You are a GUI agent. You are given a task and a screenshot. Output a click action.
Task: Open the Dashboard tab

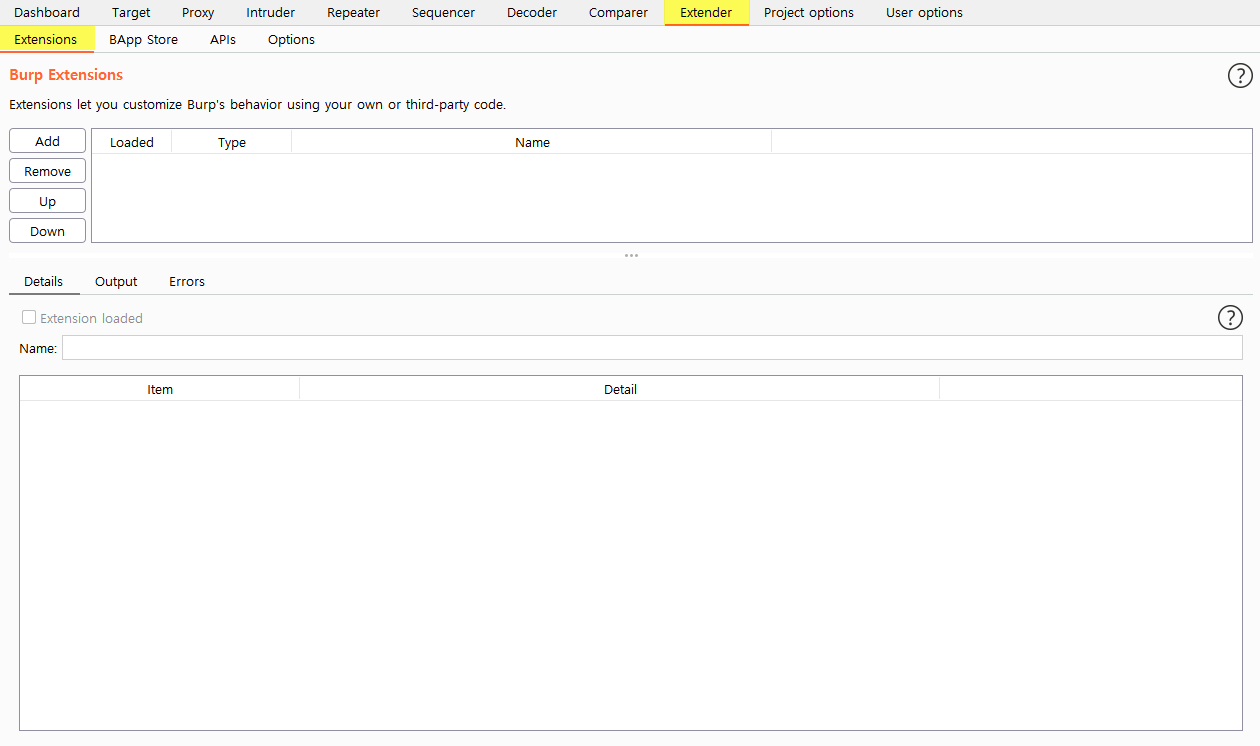[x=47, y=13]
